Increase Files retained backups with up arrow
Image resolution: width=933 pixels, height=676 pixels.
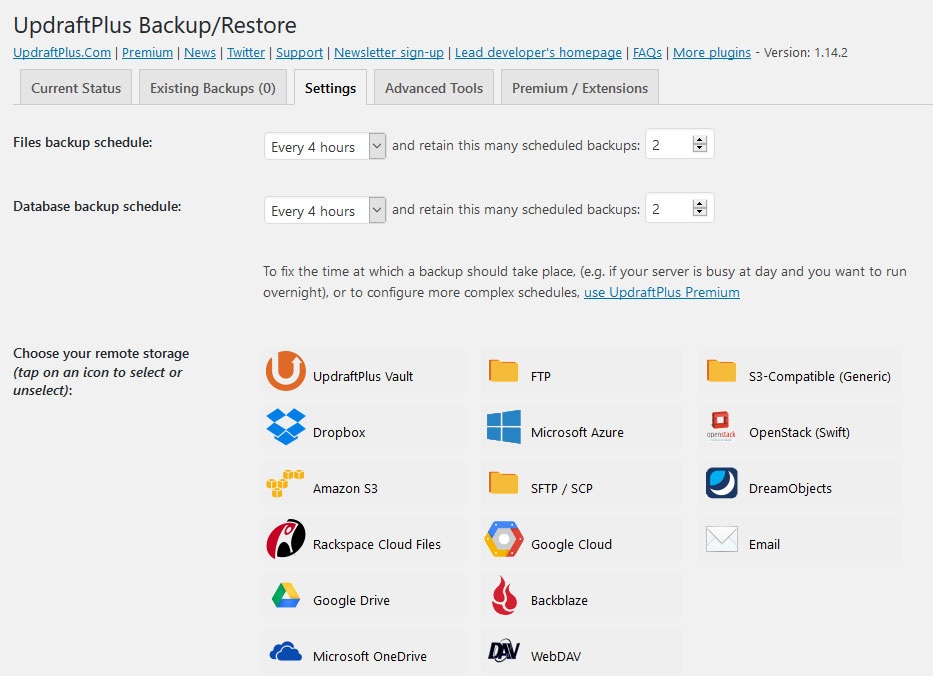[x=700, y=140]
